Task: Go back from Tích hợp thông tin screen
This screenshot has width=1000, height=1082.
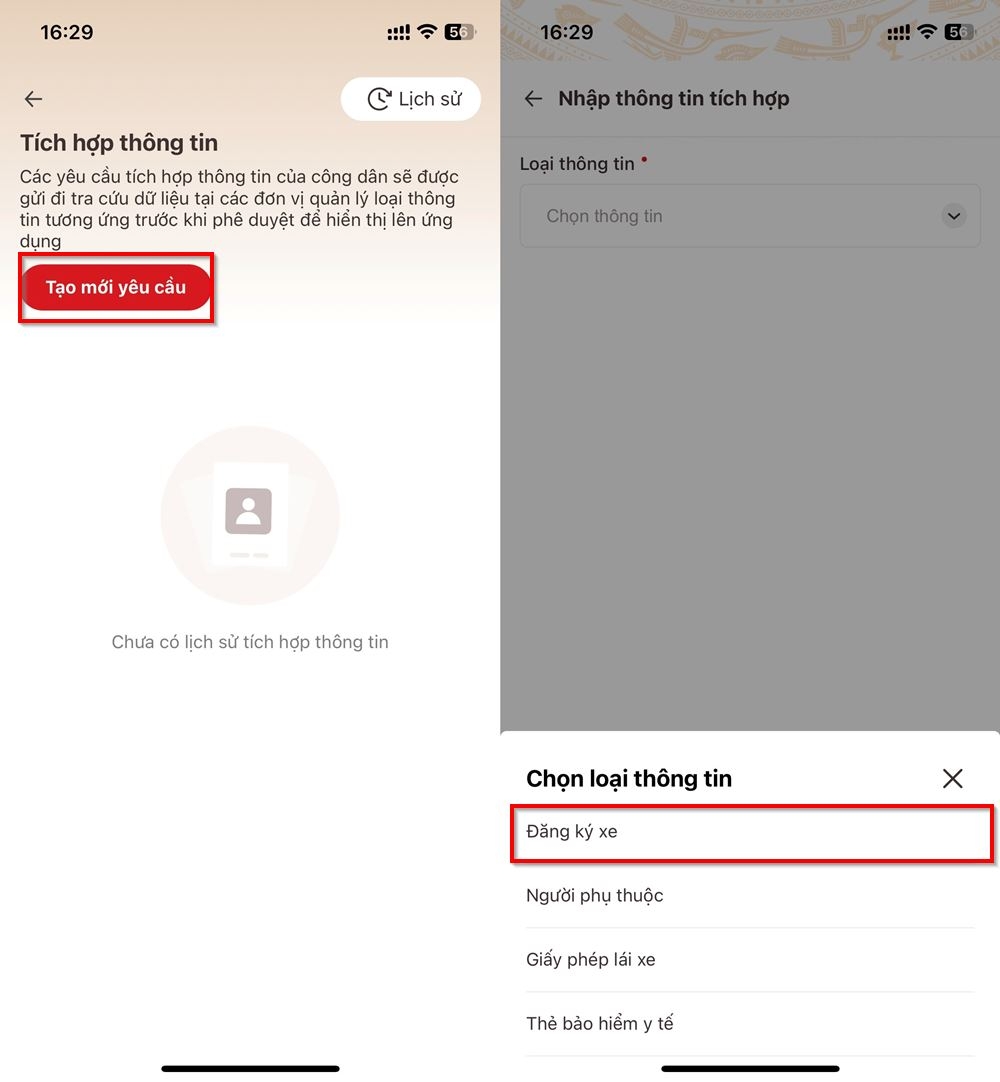Action: tap(33, 99)
